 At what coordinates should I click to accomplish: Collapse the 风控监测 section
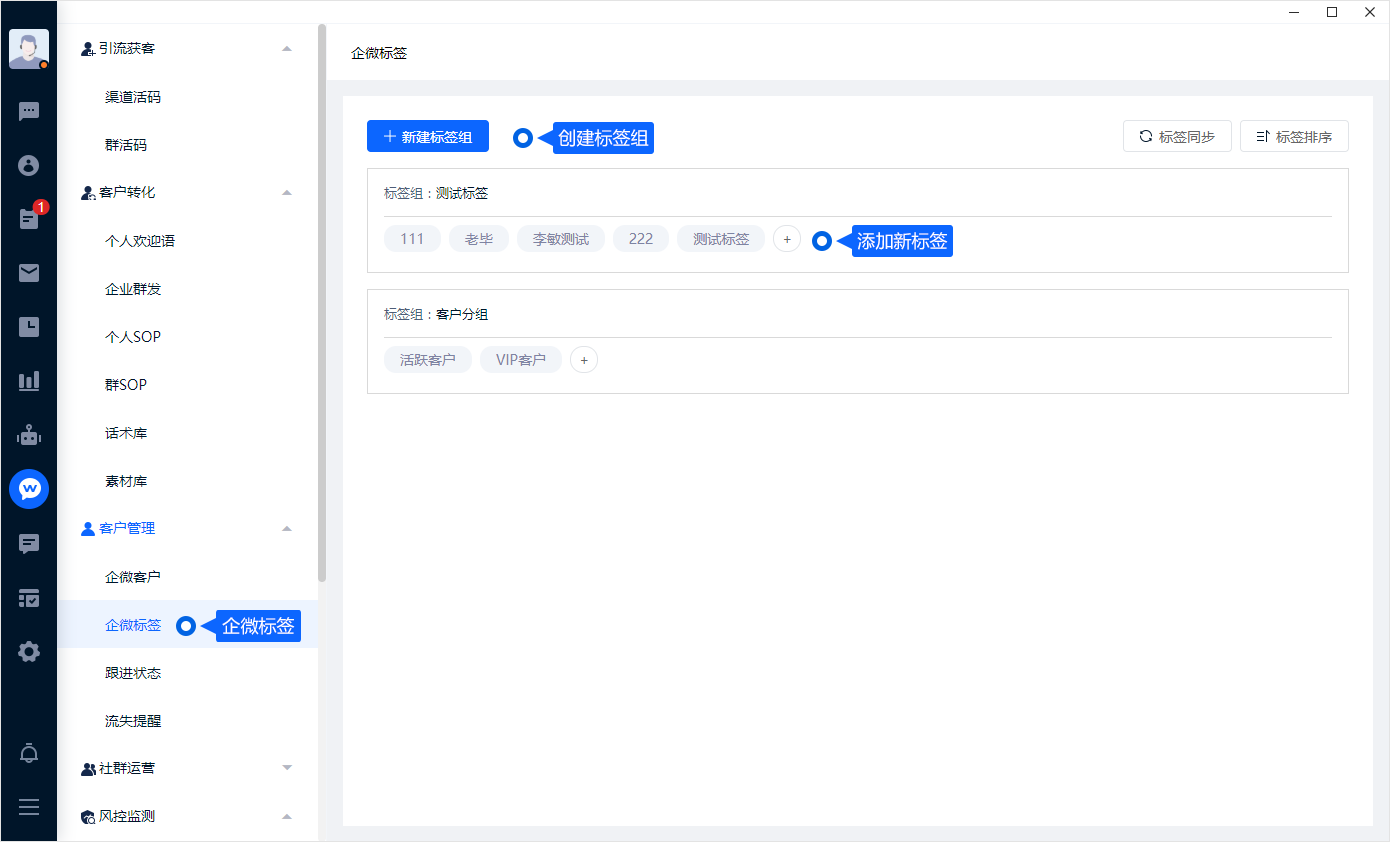coord(287,816)
